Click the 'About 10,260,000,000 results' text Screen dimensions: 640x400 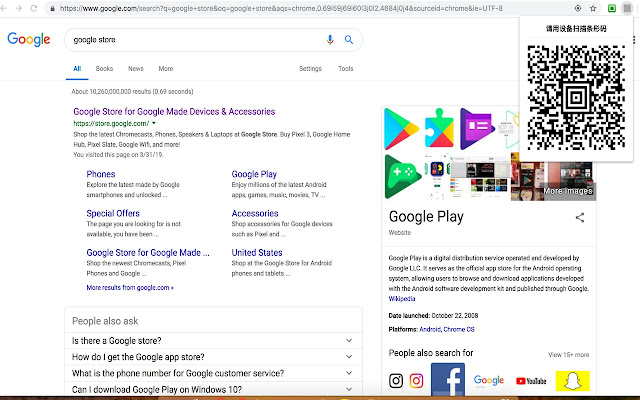(133, 91)
